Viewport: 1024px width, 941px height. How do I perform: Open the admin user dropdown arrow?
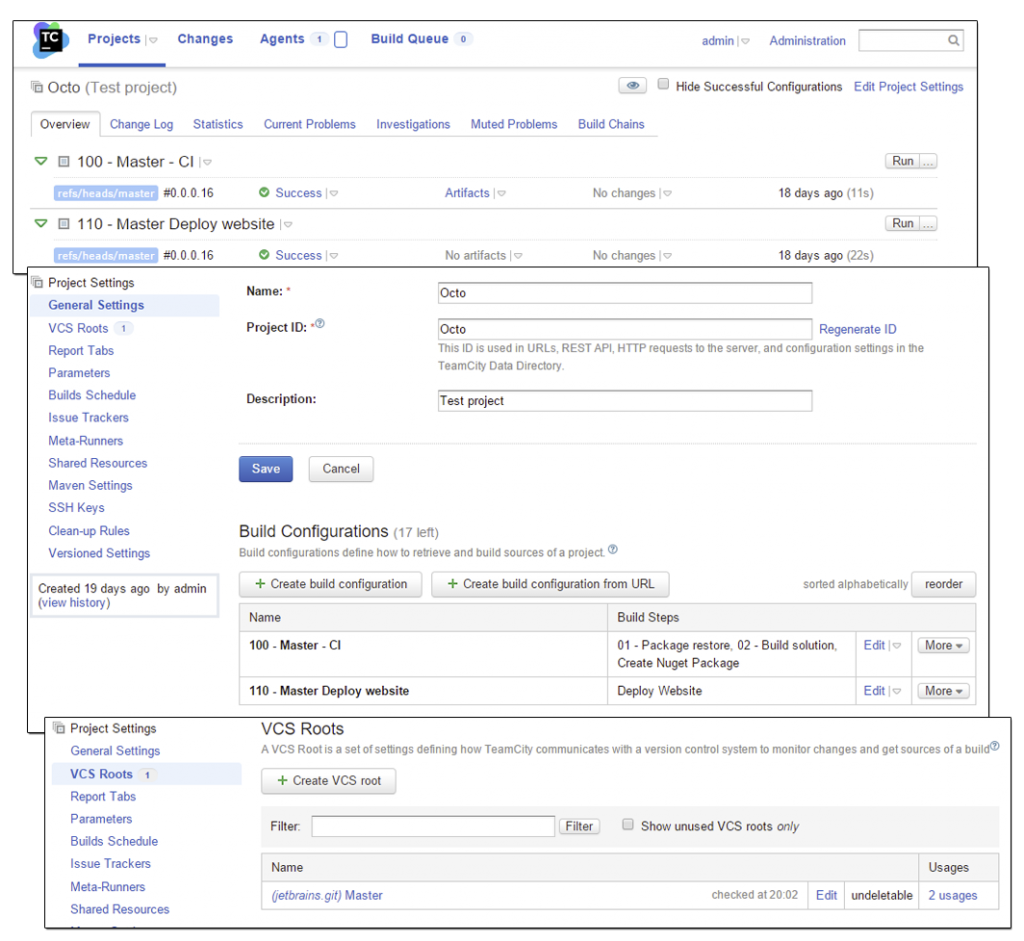[x=745, y=41]
